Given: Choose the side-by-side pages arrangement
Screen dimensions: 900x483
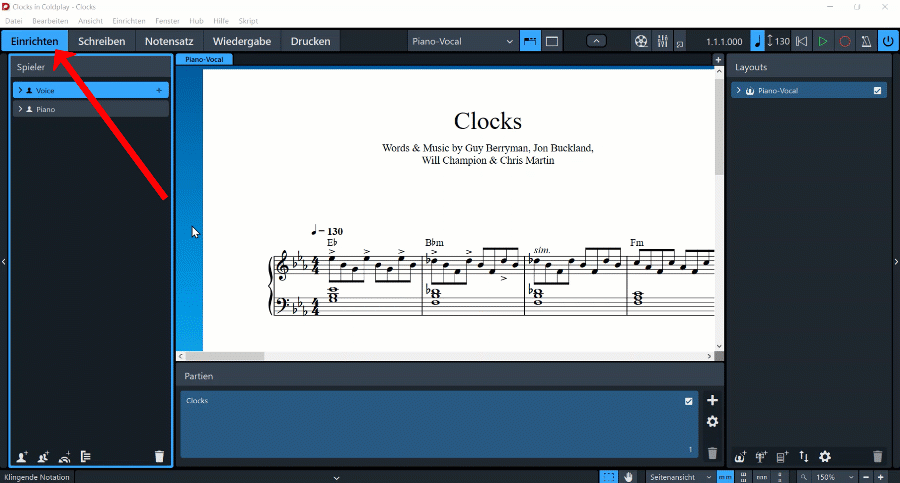Looking at the screenshot, I should 725,477.
